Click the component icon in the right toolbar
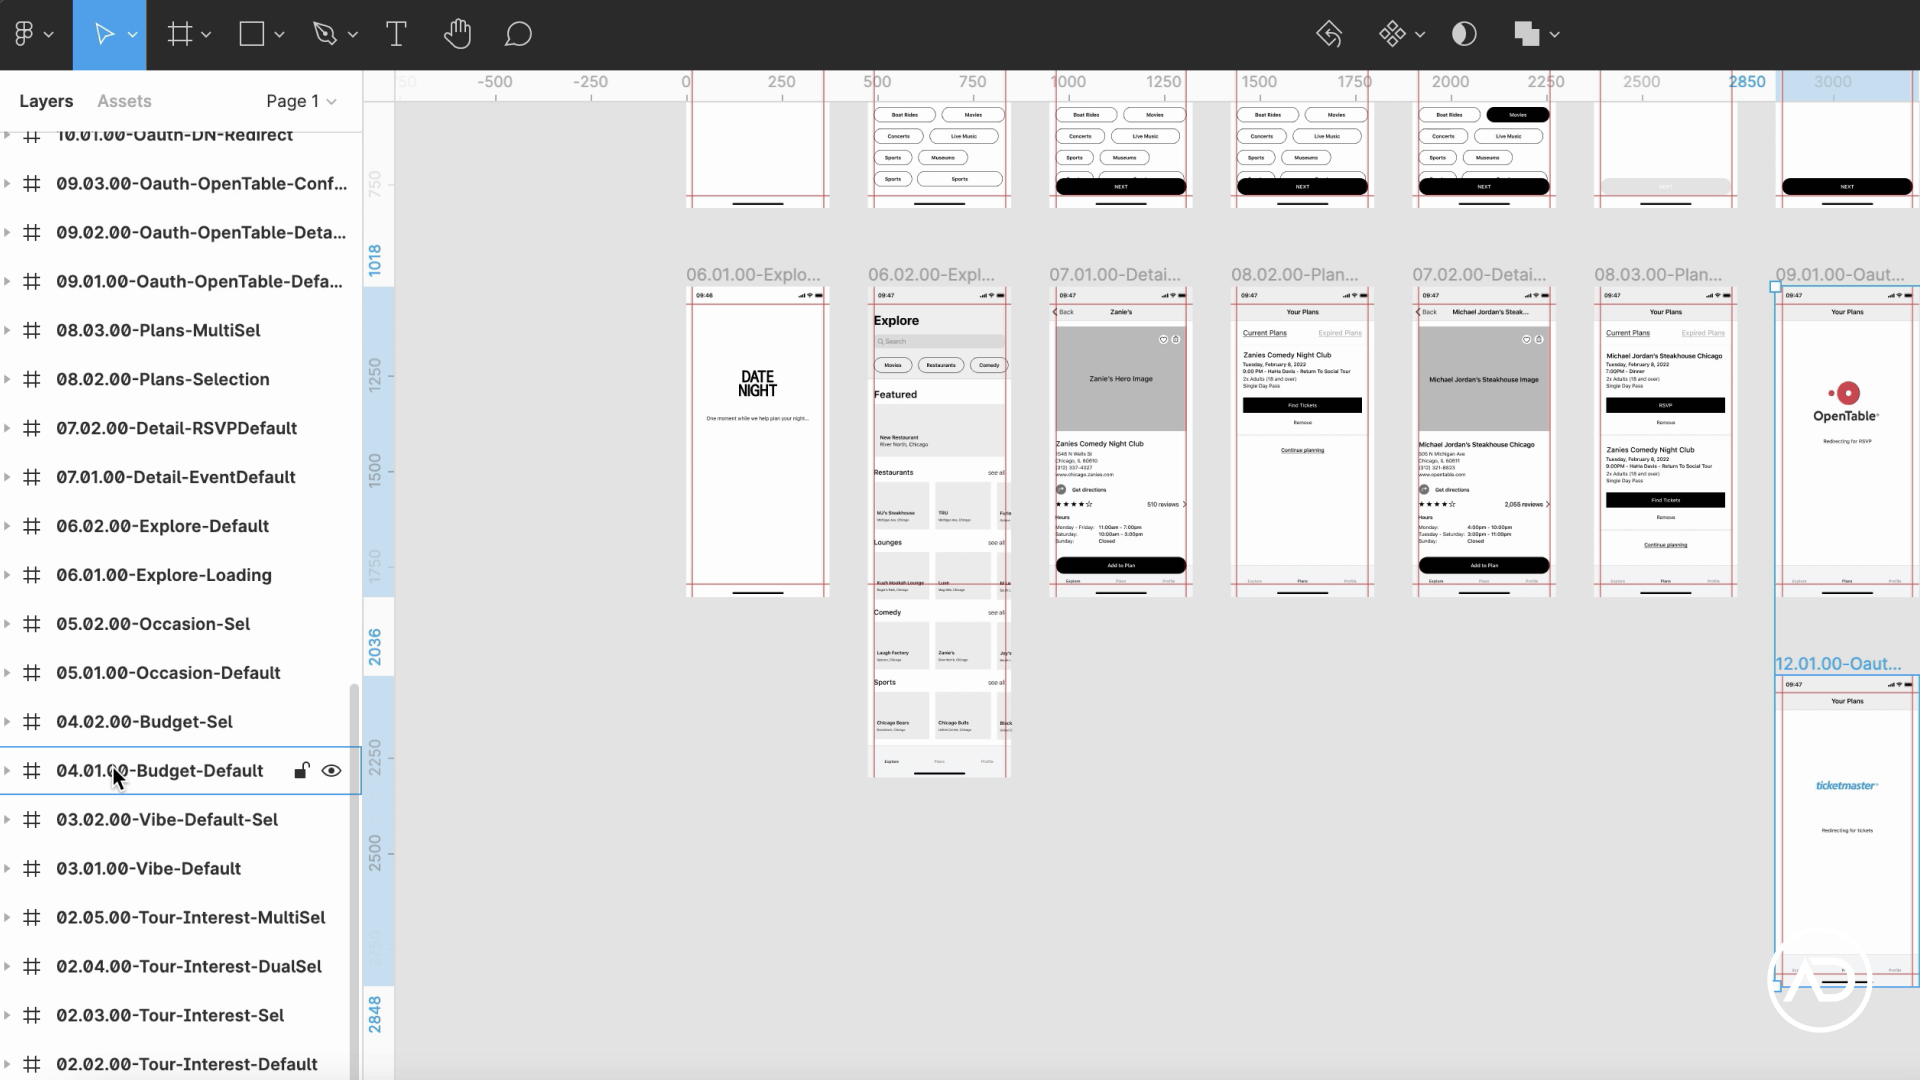This screenshot has width=1920, height=1080. coord(1392,33)
